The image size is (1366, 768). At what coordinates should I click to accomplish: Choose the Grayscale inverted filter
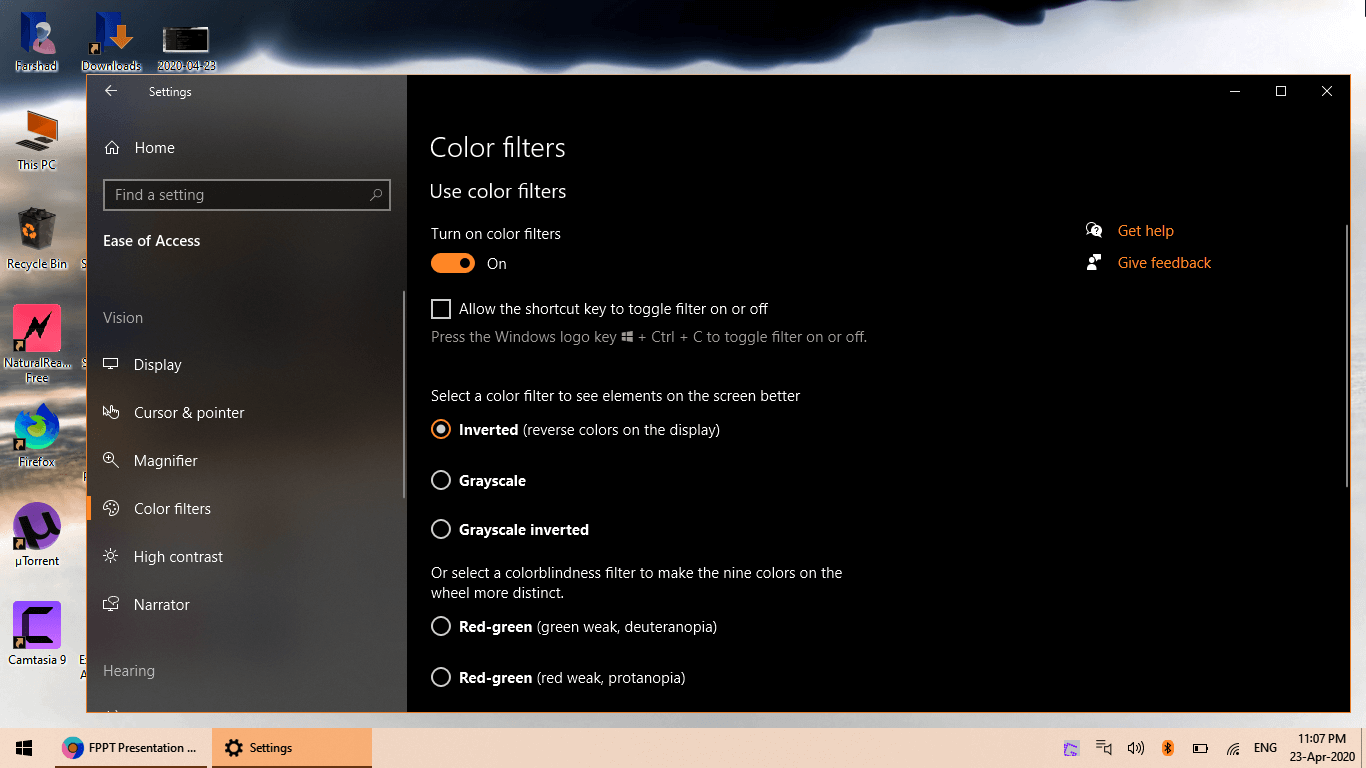click(441, 530)
